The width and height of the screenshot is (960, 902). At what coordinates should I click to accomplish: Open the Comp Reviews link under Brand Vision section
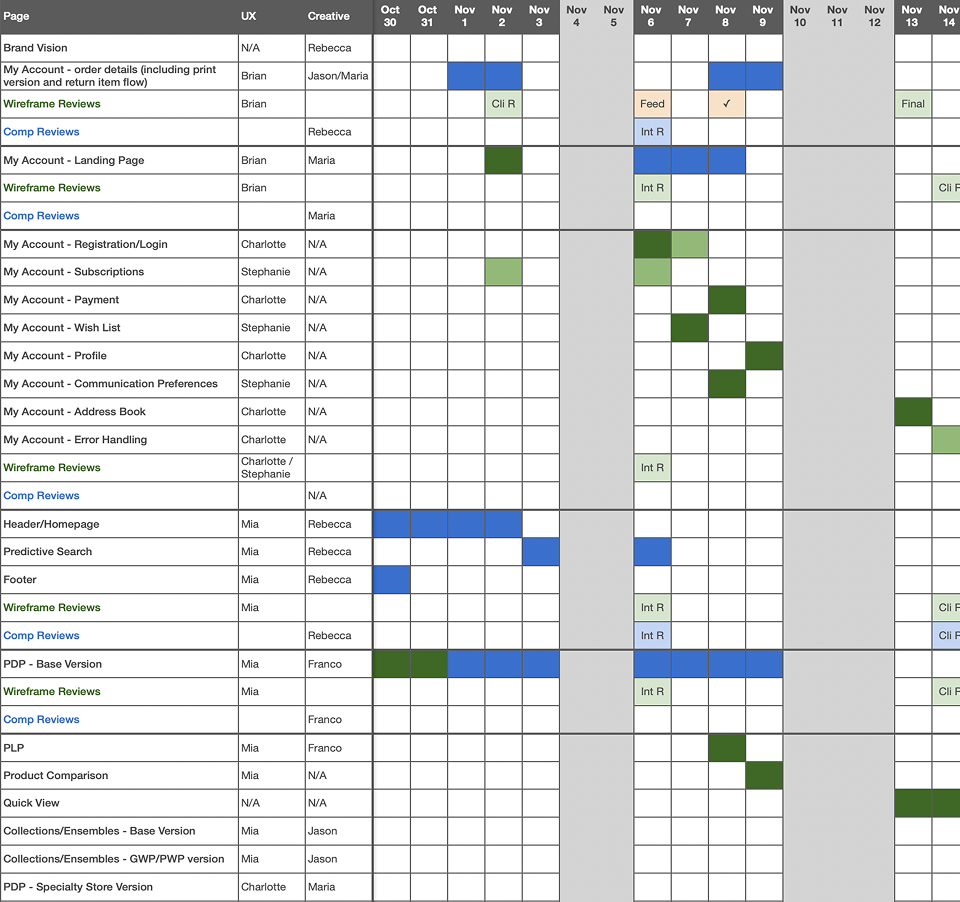click(x=41, y=131)
